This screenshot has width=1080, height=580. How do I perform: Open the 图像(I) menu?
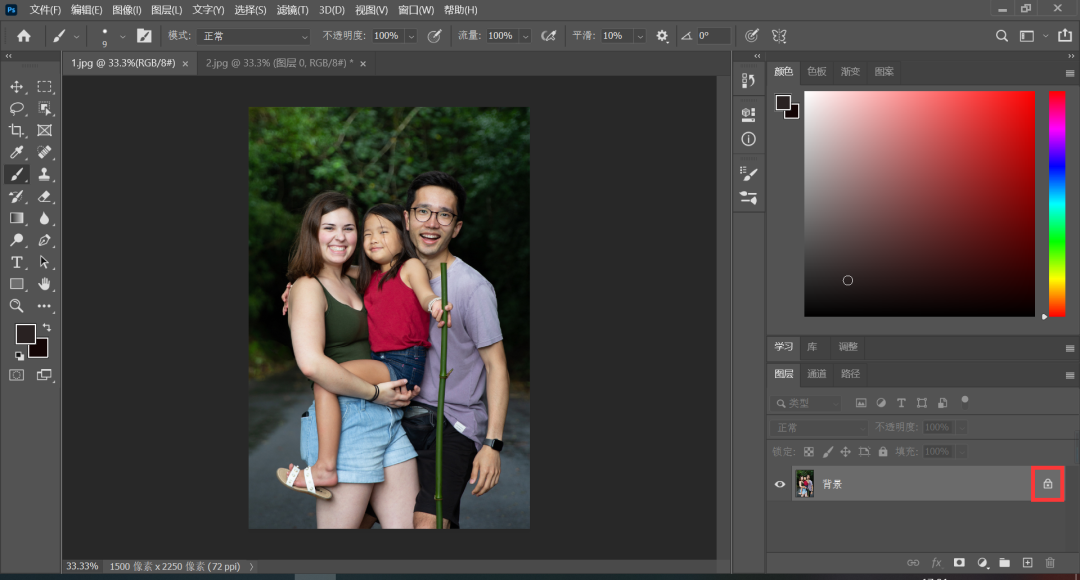tap(127, 10)
